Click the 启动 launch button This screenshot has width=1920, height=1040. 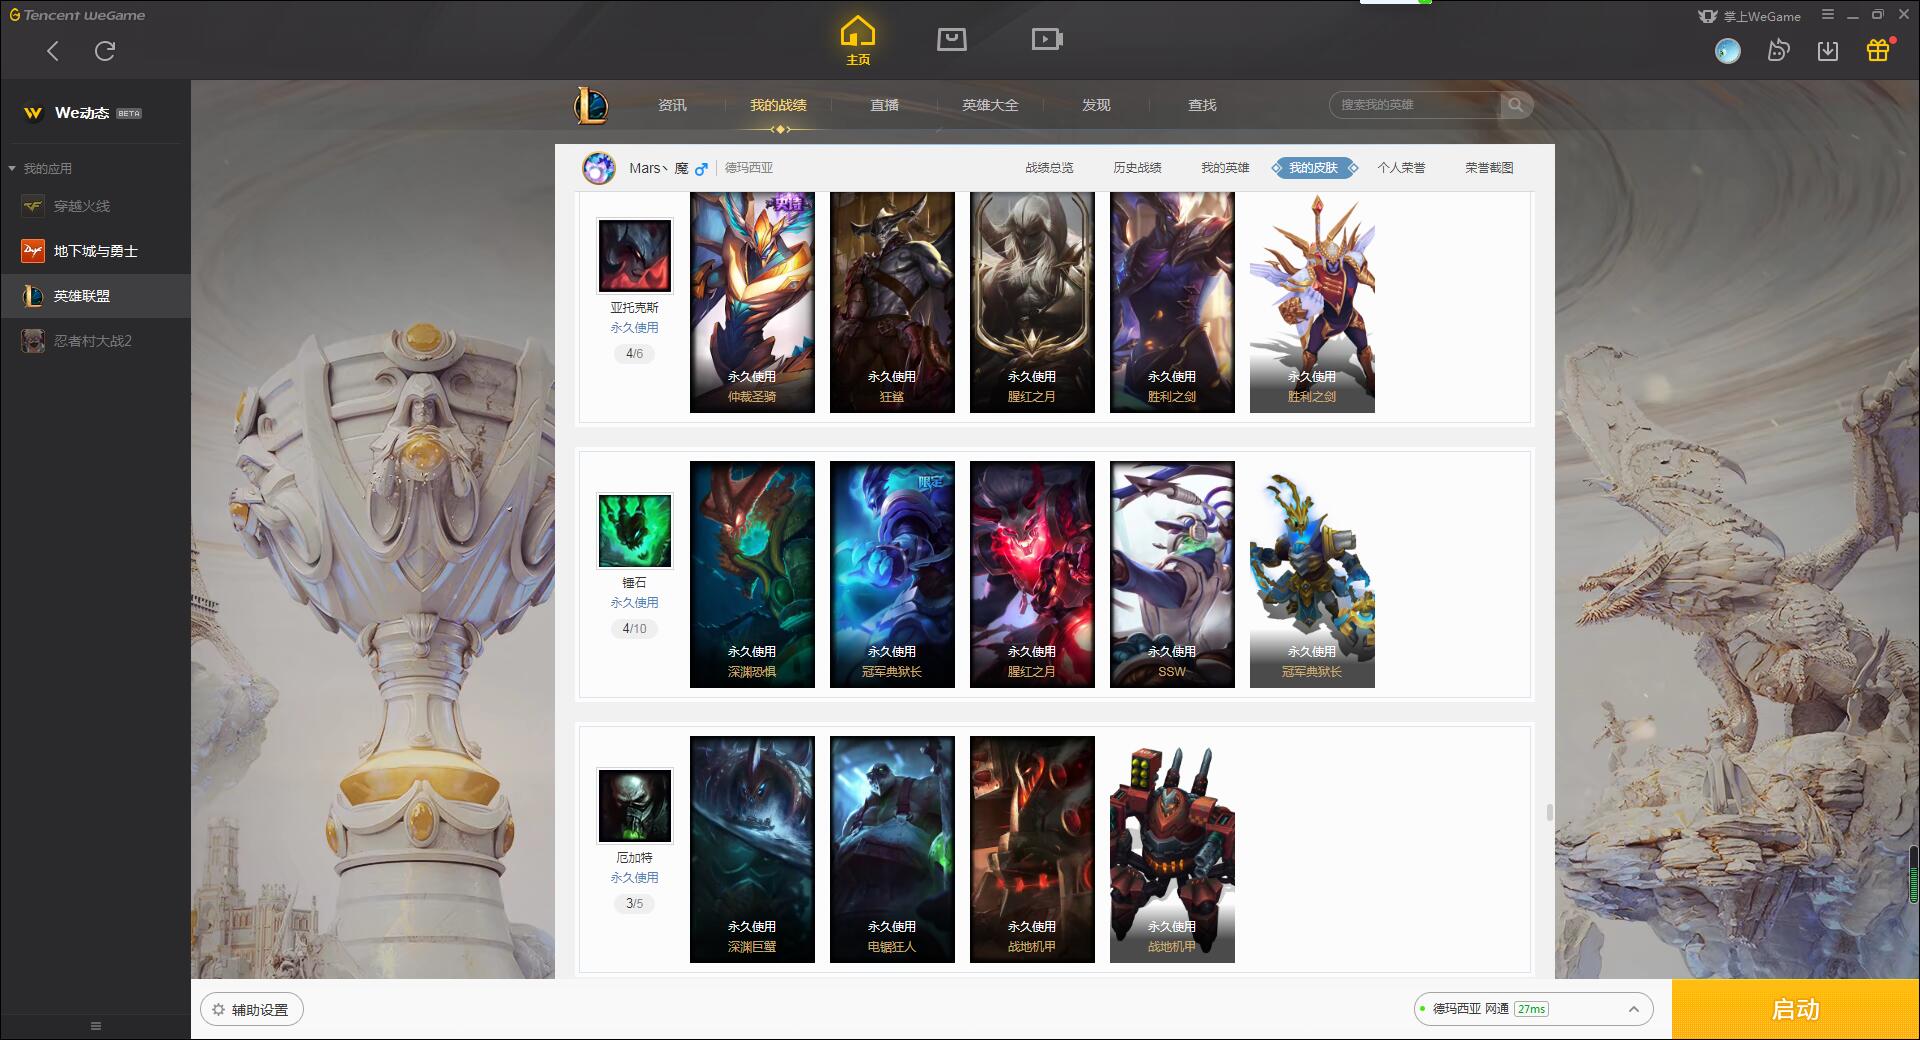[x=1795, y=1009]
